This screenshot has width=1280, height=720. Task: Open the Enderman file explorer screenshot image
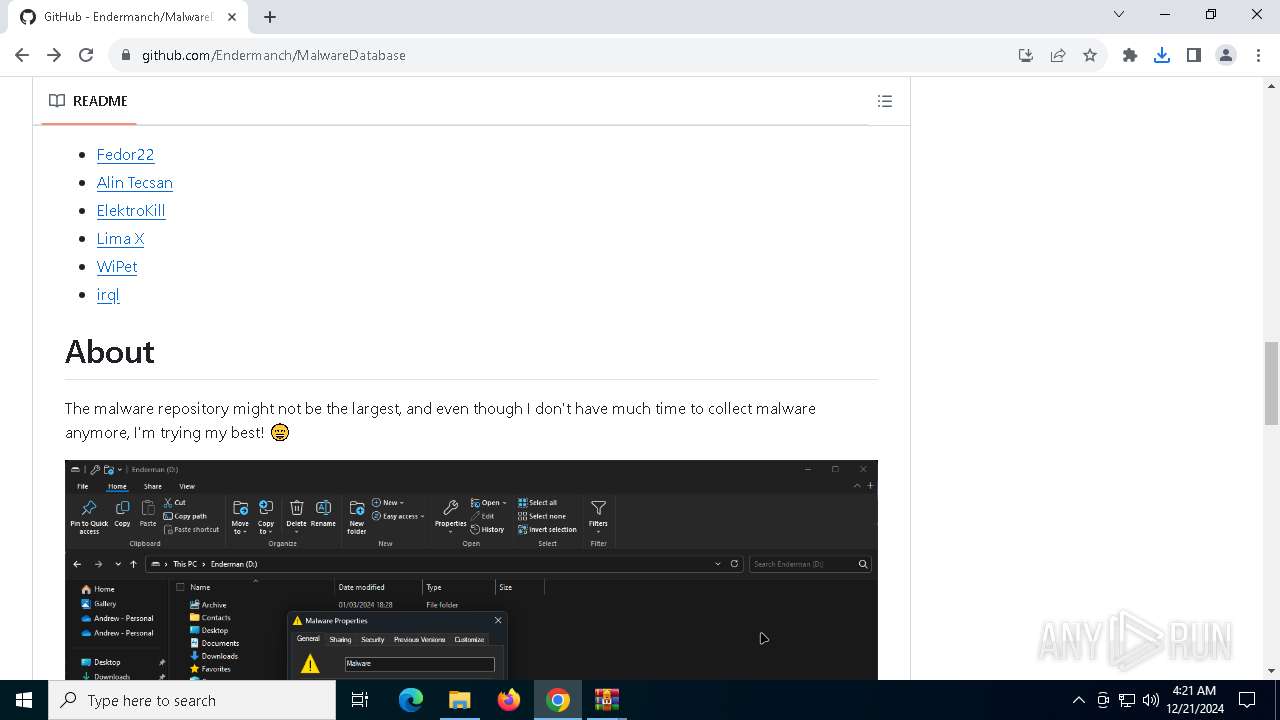click(x=471, y=570)
